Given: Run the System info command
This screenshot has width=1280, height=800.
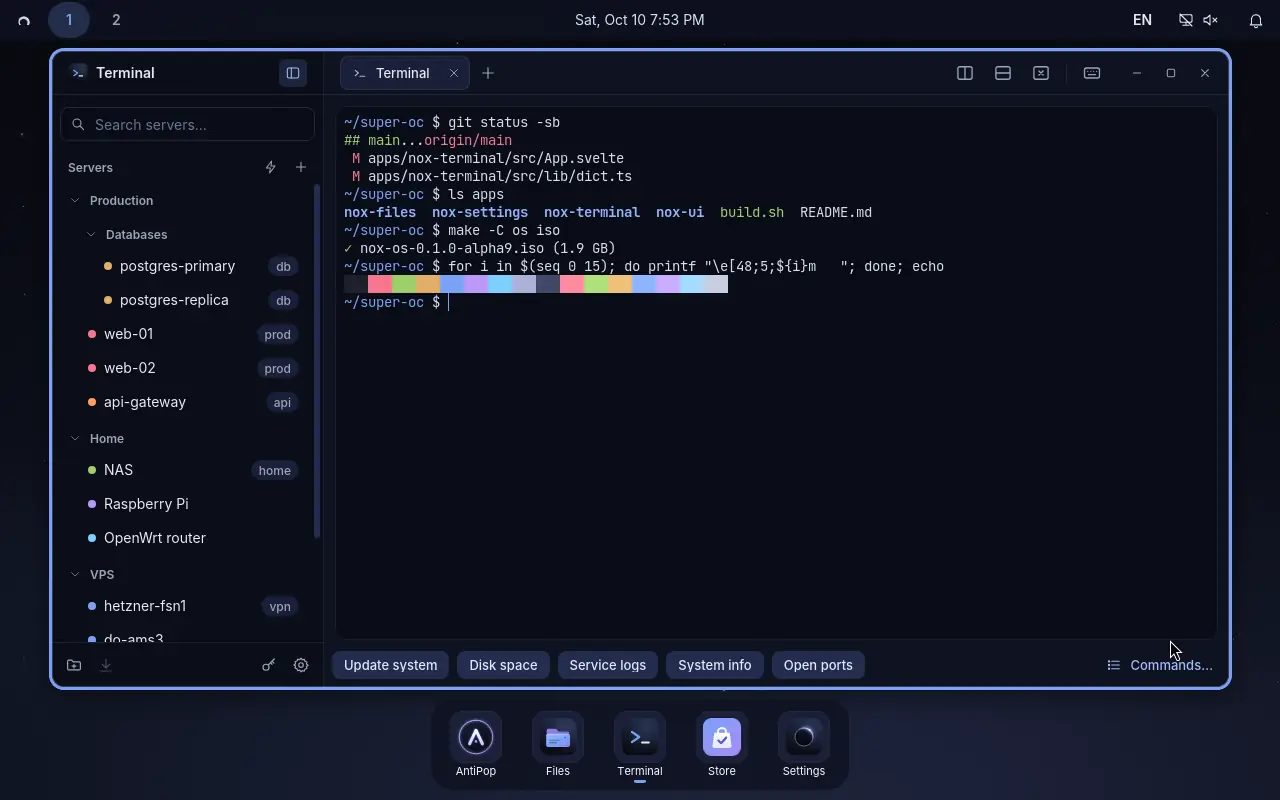Looking at the screenshot, I should coord(715,665).
